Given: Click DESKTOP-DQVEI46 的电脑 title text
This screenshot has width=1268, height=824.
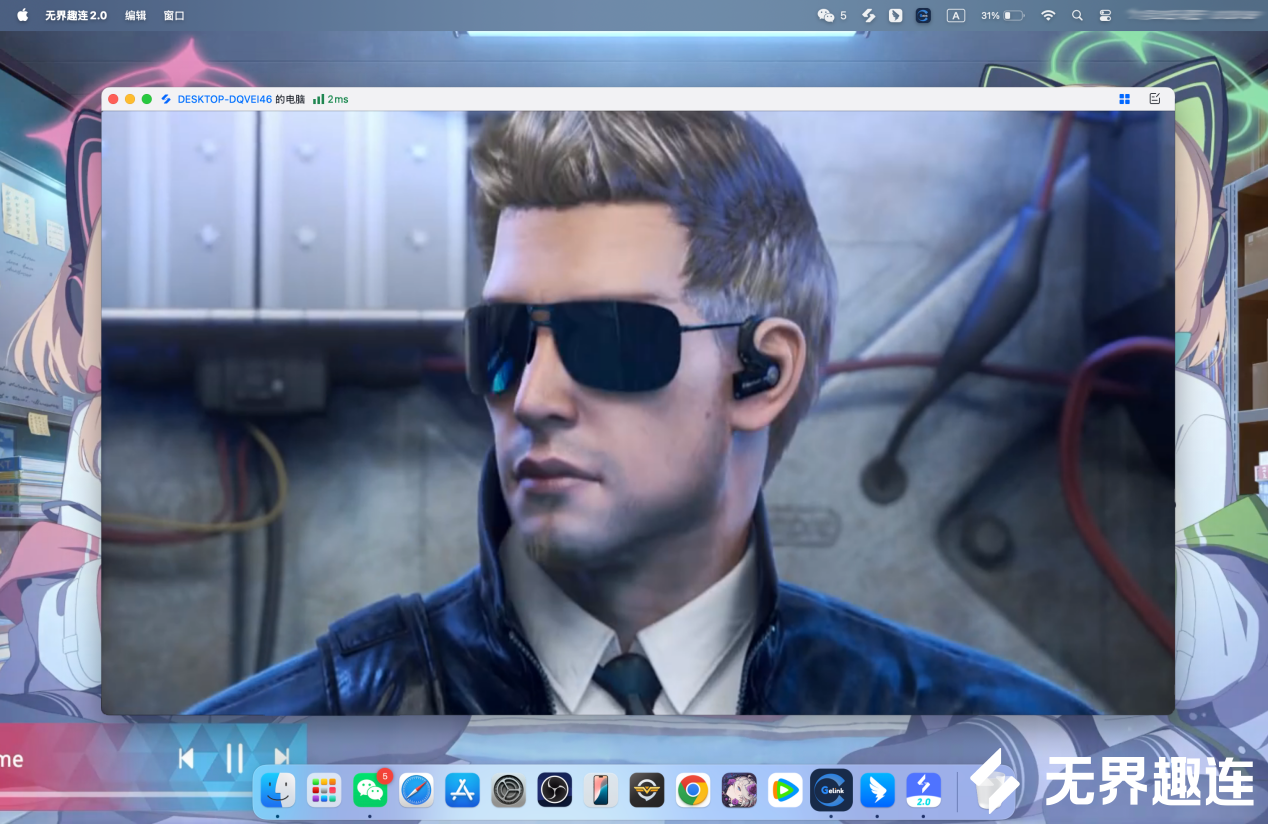Looking at the screenshot, I should (241, 99).
